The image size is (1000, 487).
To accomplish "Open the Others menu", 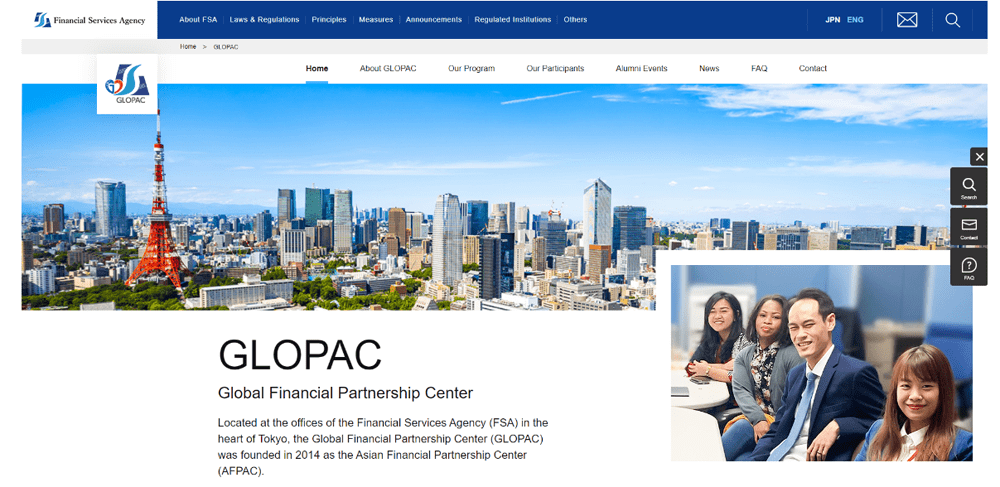I will click(x=575, y=20).
